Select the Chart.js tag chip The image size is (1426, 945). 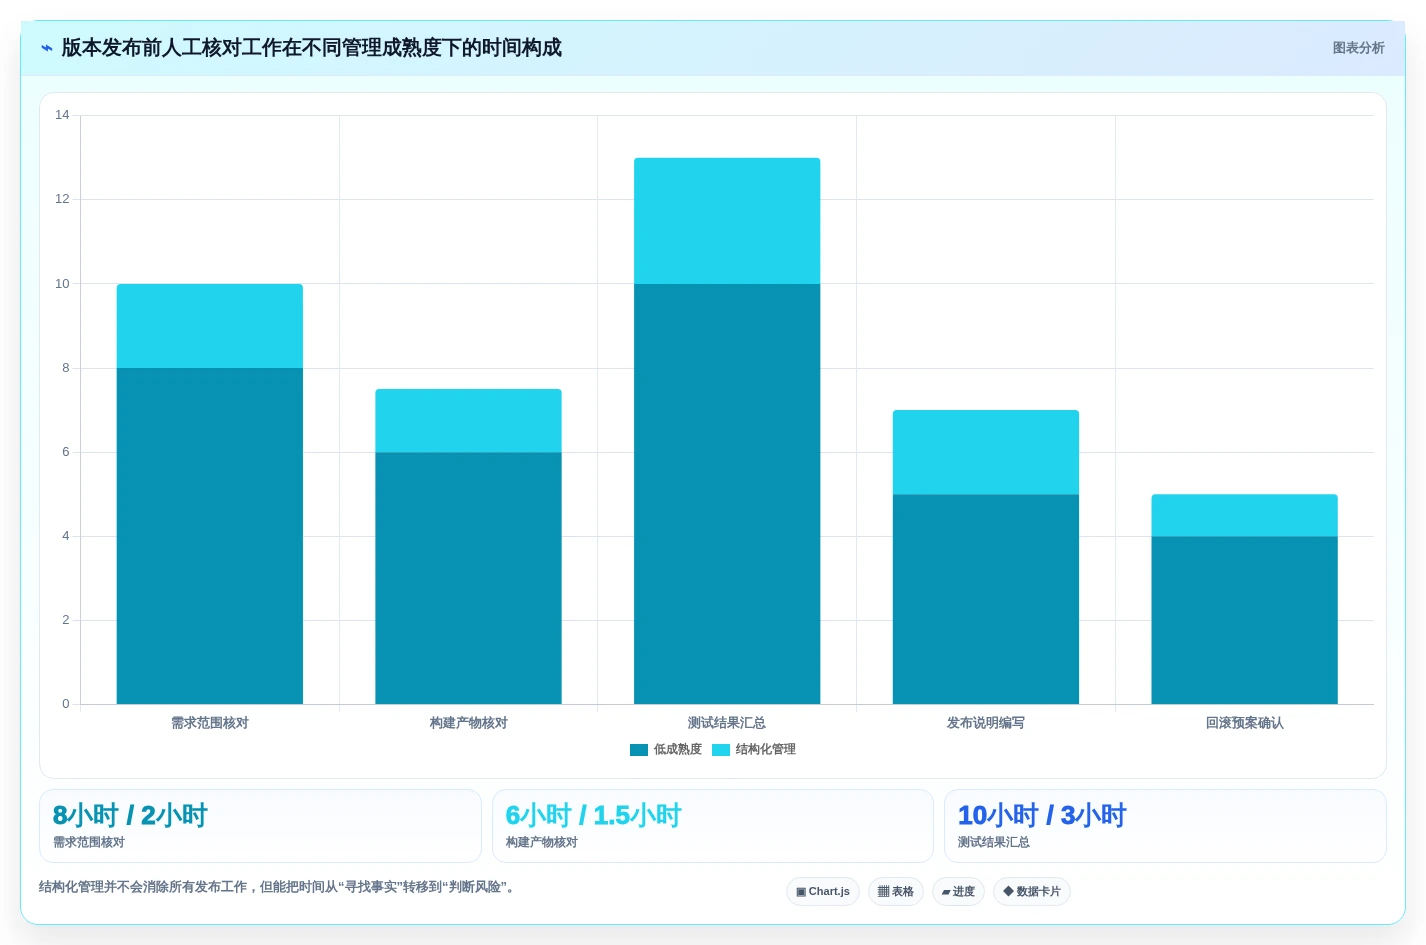pos(823,891)
